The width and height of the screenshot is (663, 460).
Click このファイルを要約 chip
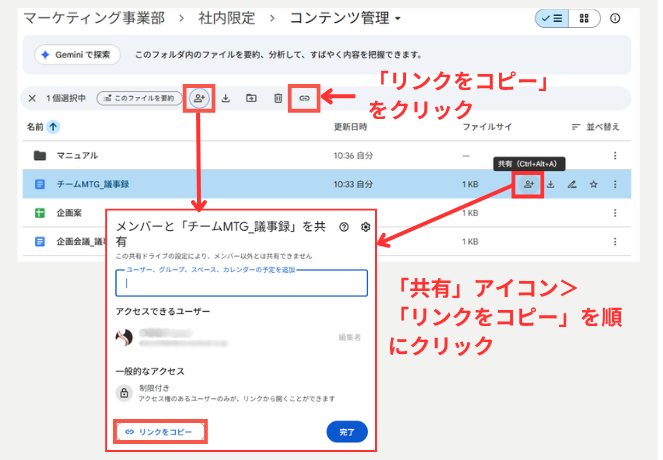(x=140, y=99)
